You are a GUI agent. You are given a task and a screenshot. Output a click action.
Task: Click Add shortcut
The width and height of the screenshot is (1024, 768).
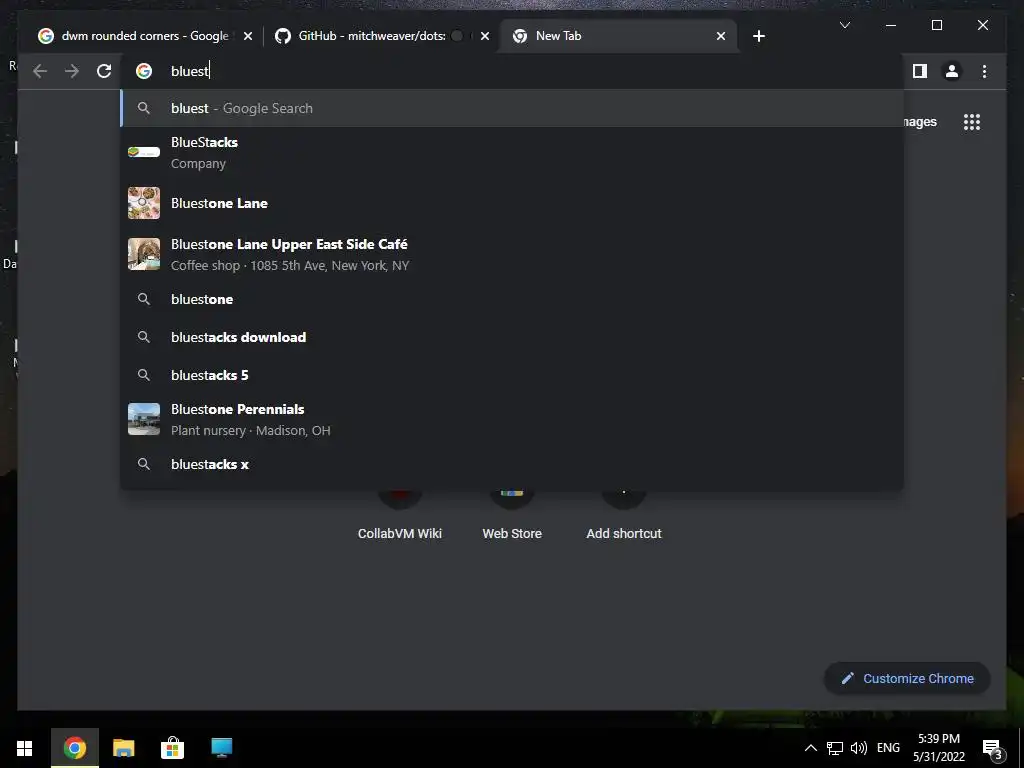pos(624,516)
